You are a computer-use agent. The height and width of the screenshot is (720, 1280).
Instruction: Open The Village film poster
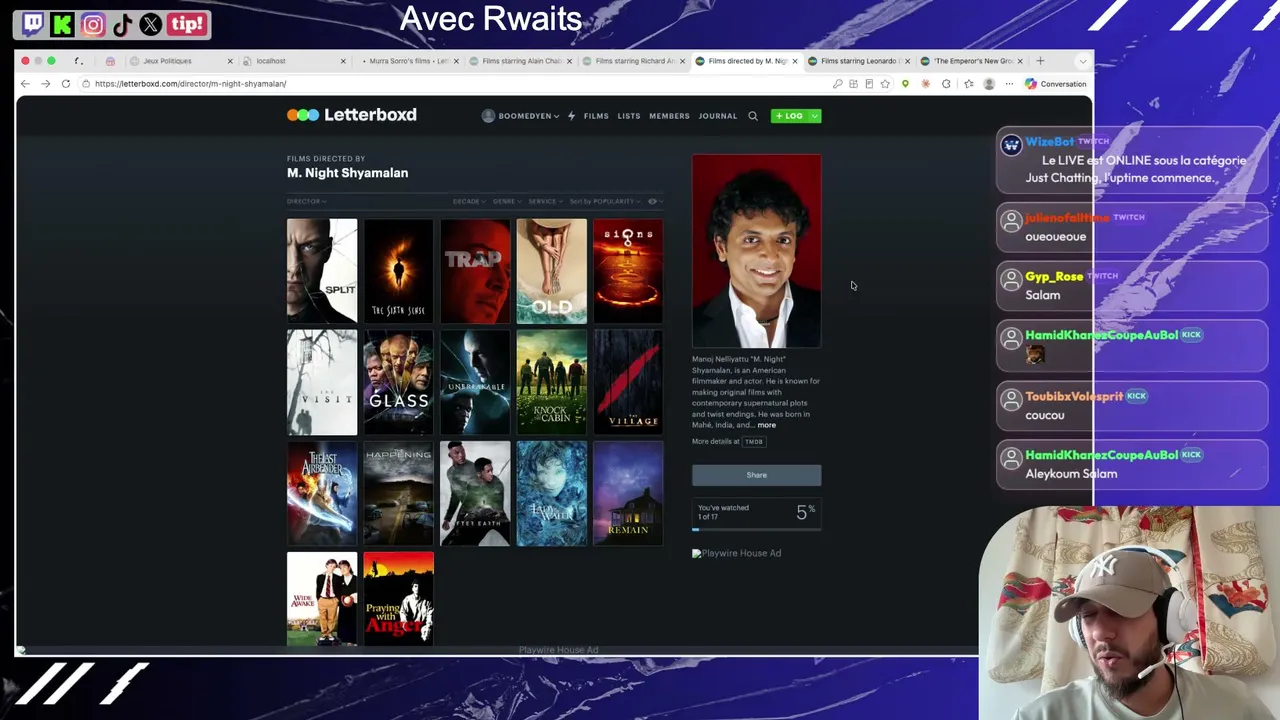tap(628, 383)
